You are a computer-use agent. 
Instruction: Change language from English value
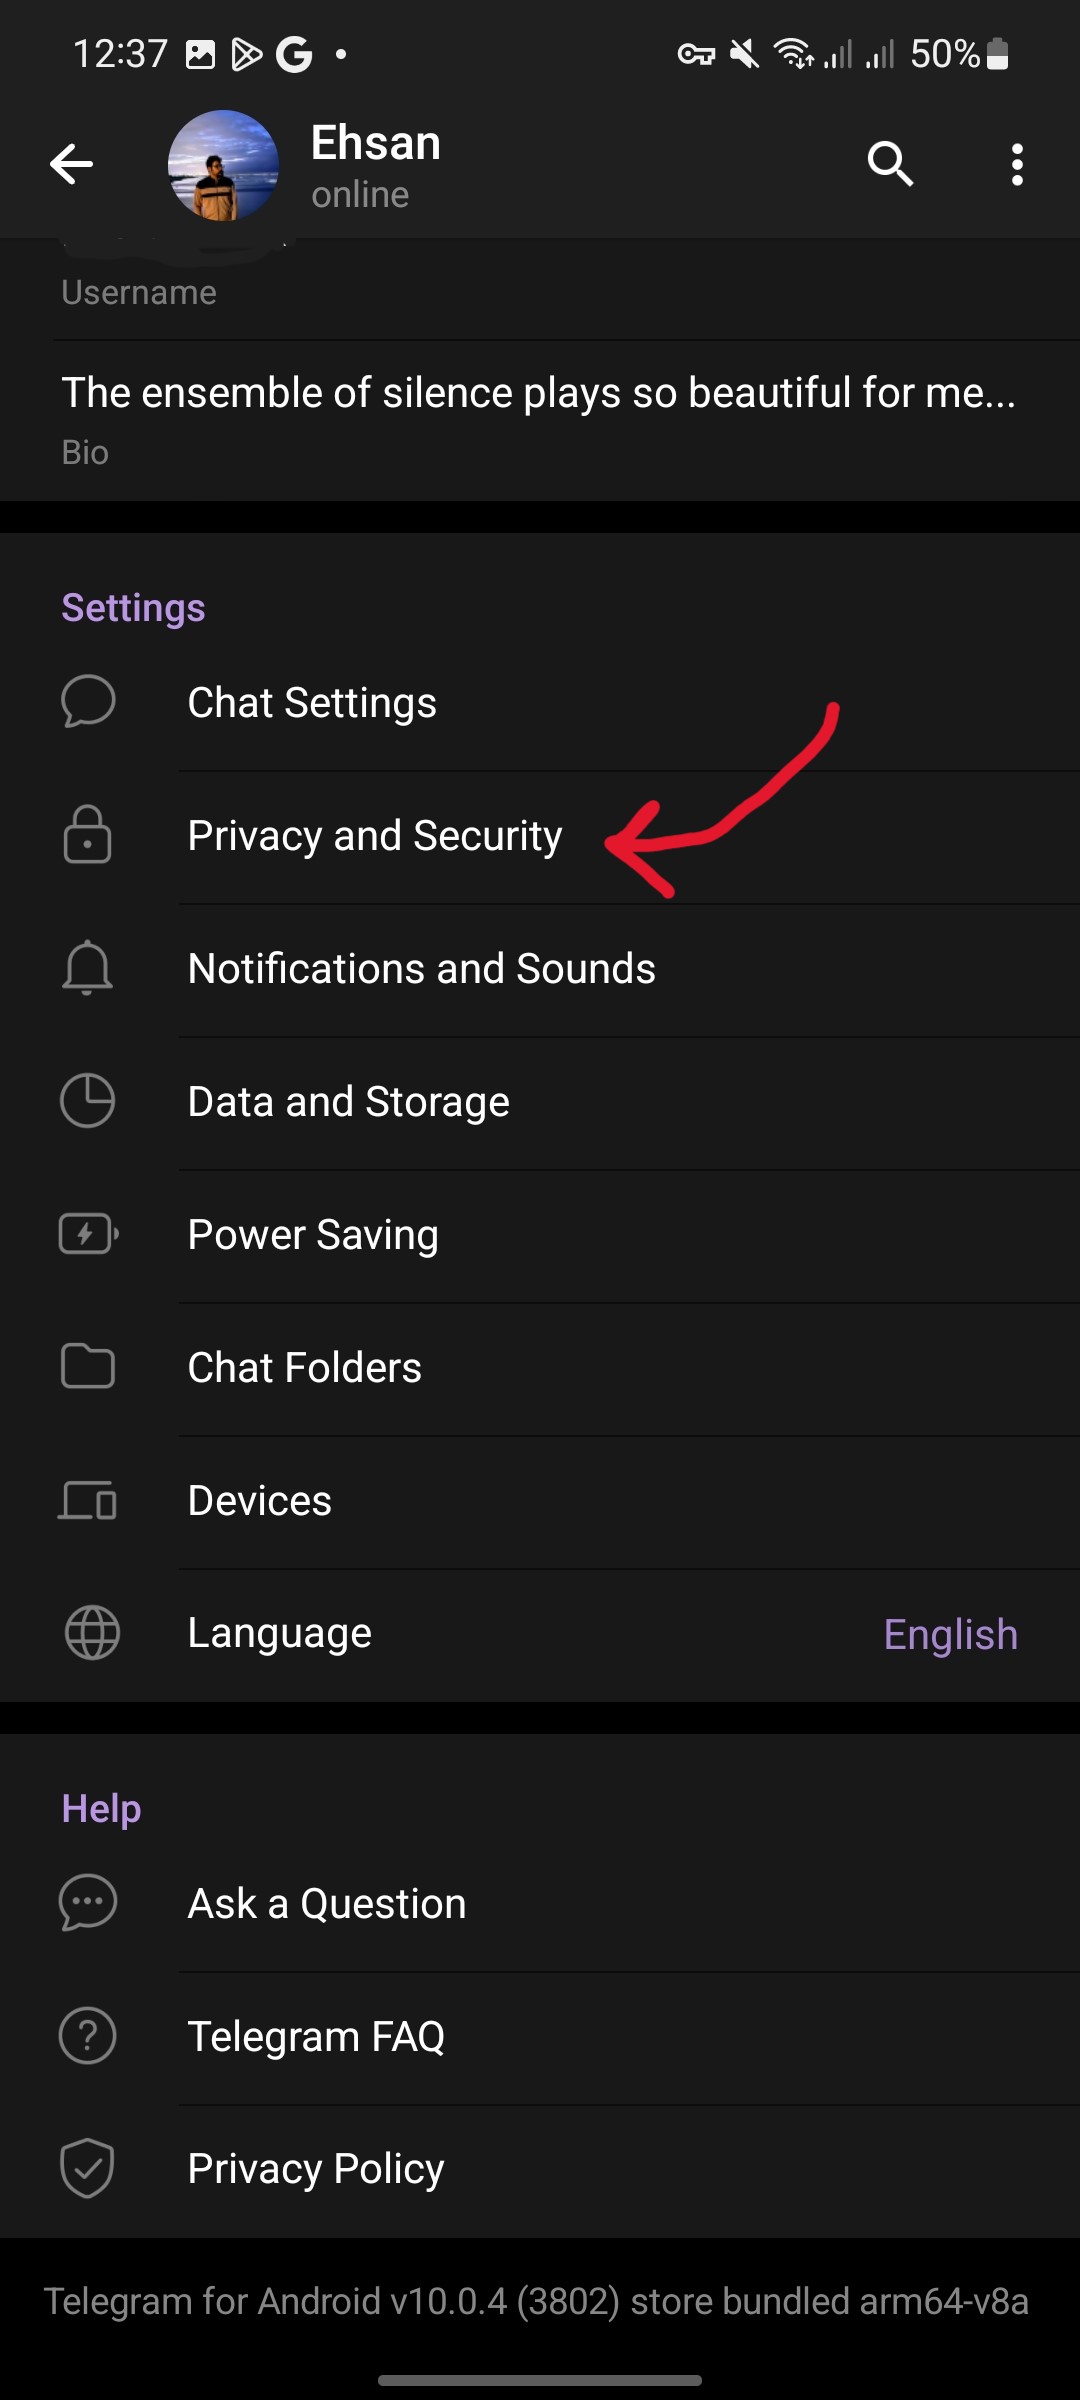click(950, 1635)
